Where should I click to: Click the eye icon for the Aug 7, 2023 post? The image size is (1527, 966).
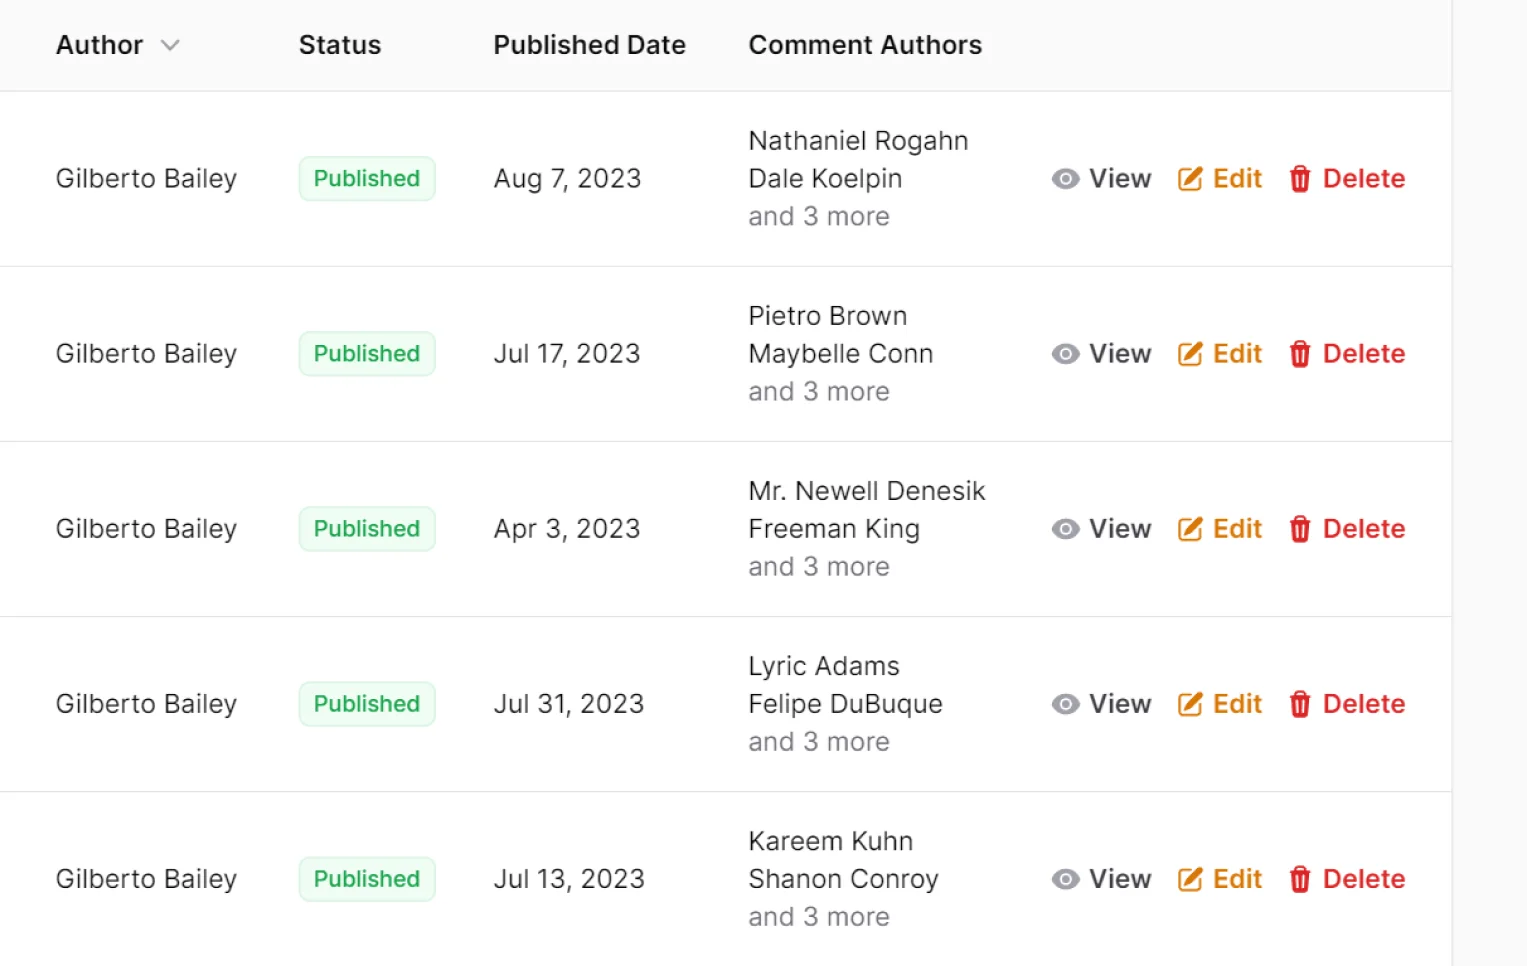[x=1065, y=179]
